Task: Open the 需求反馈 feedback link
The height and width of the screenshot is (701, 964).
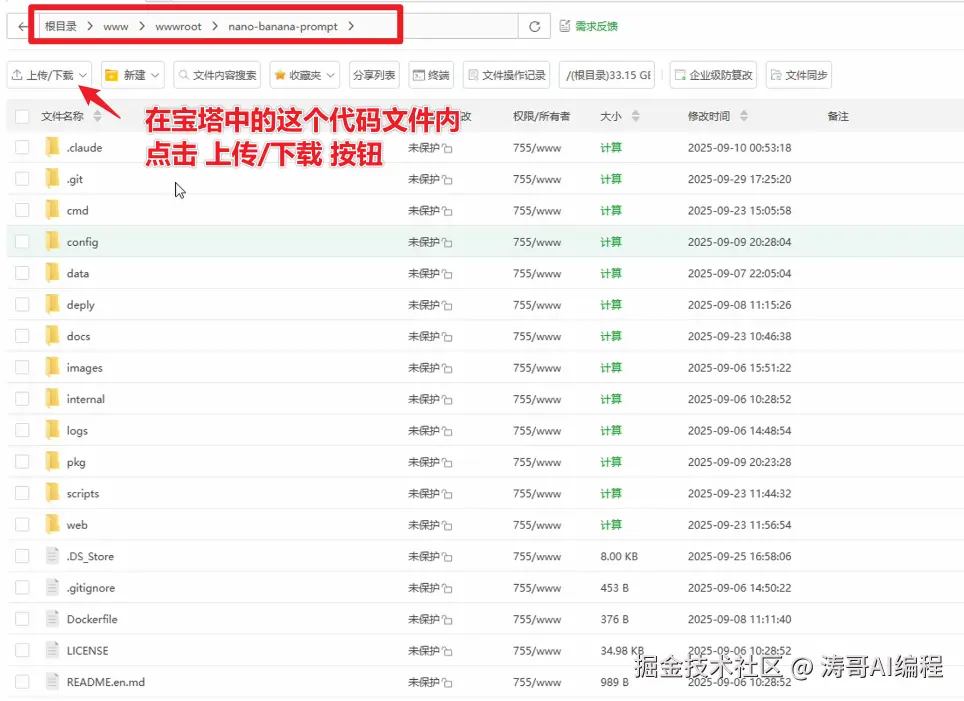Action: (588, 26)
